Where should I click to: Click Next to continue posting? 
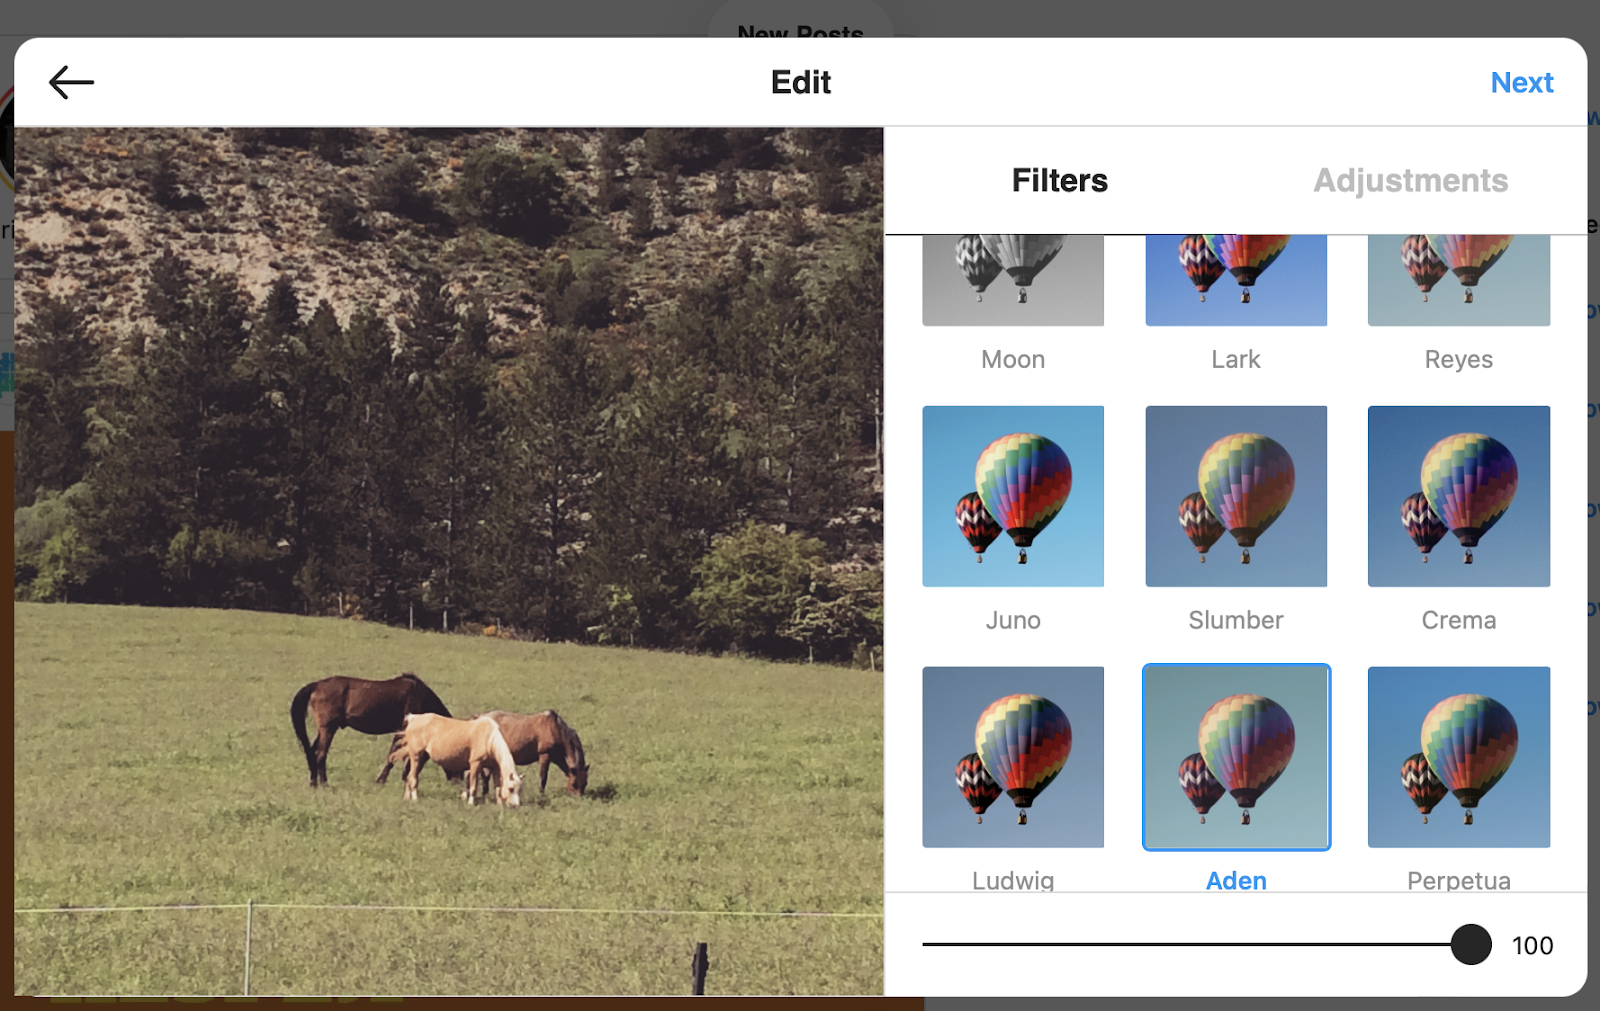1521,82
